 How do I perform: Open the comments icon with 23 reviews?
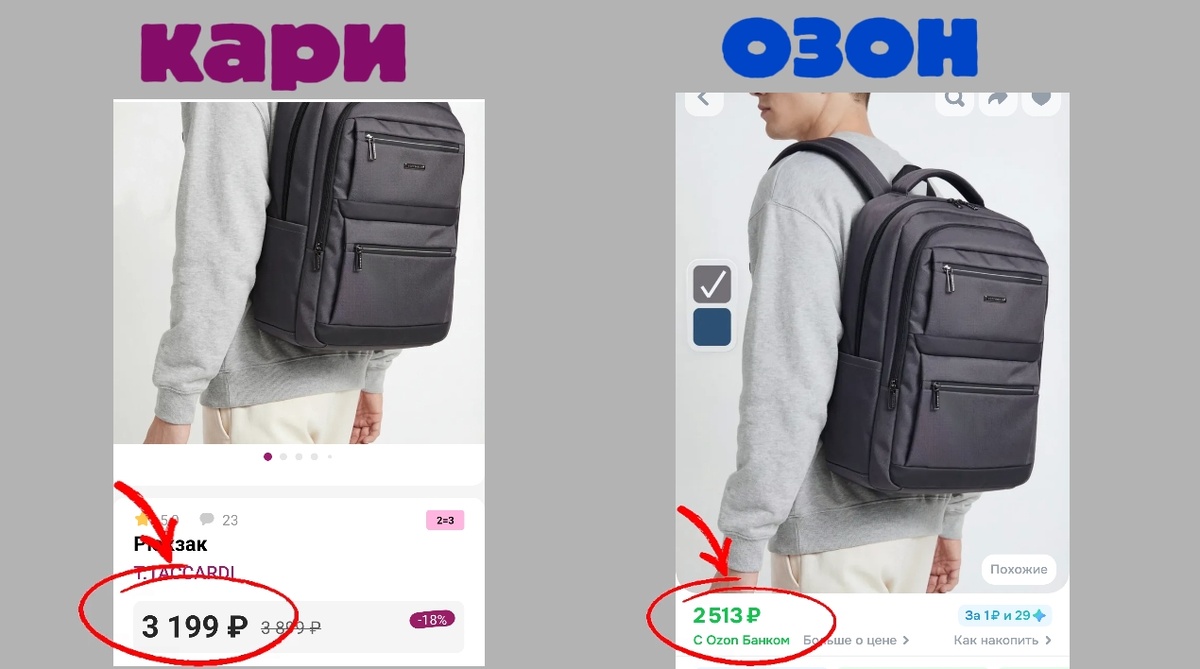point(207,519)
